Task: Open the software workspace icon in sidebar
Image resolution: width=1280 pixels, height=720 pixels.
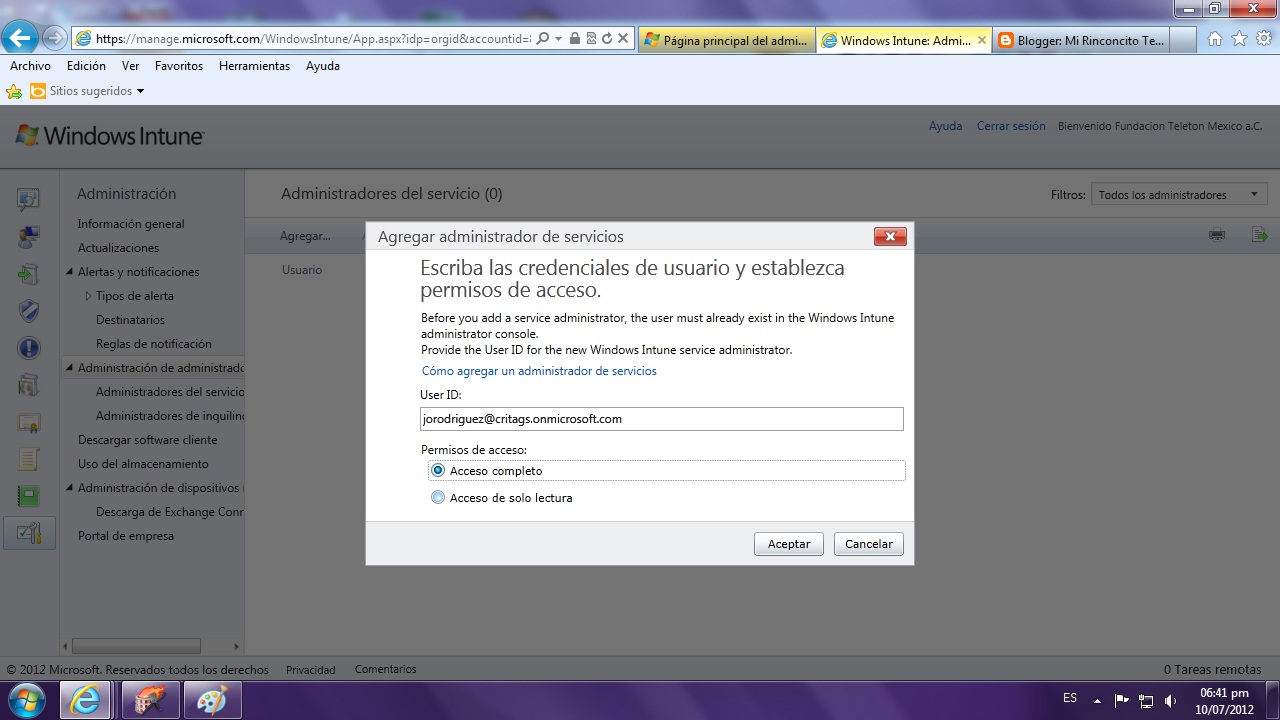Action: tap(29, 385)
